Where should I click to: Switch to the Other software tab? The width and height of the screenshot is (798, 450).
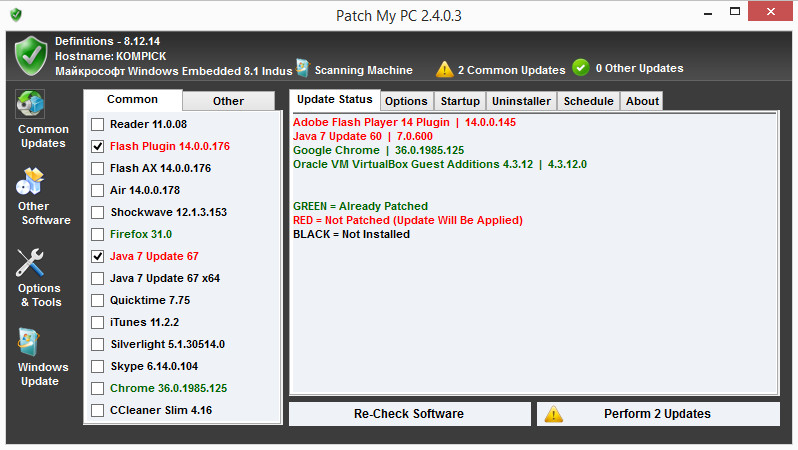pyautogui.click(x=228, y=101)
